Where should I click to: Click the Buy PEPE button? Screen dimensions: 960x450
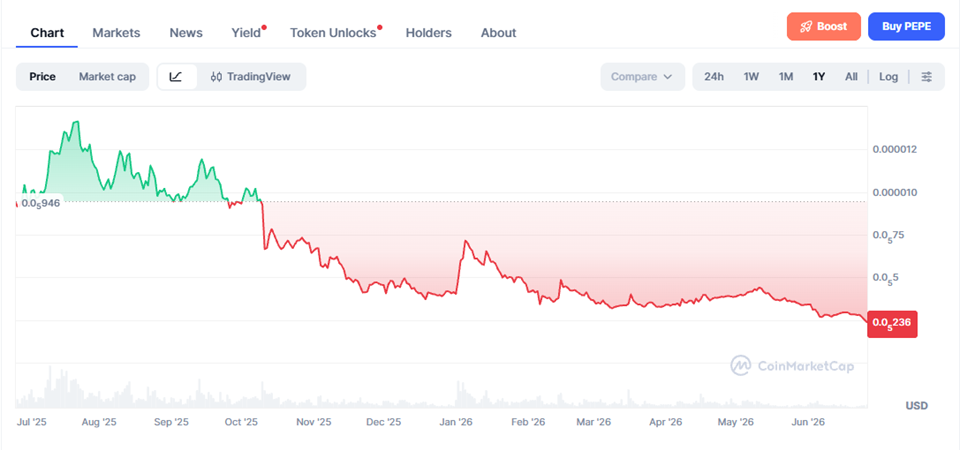[x=906, y=26]
